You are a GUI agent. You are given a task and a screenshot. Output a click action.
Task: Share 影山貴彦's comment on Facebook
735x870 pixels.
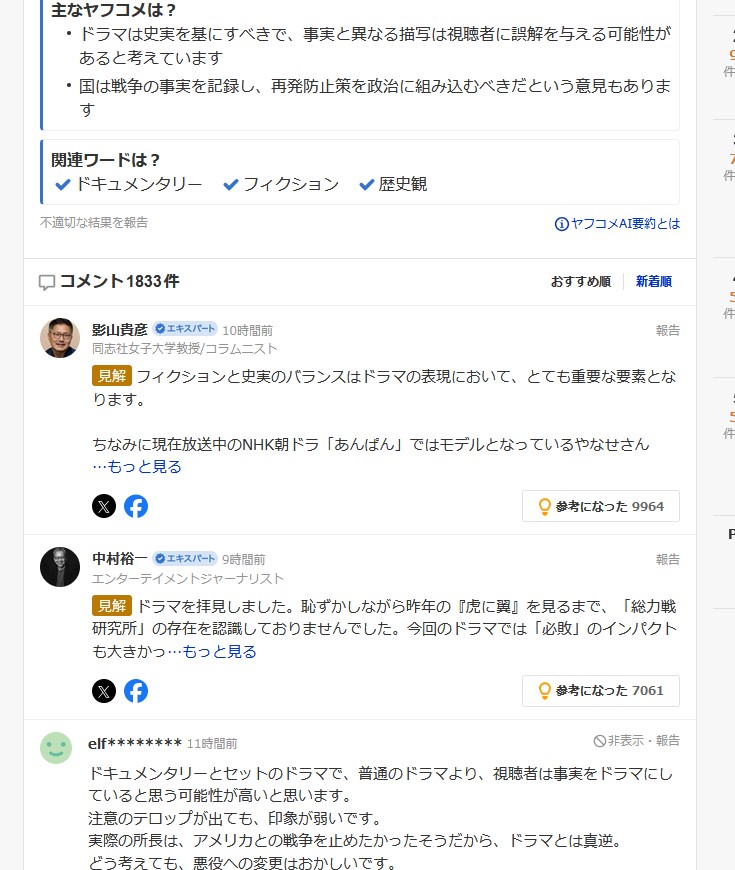pos(136,506)
